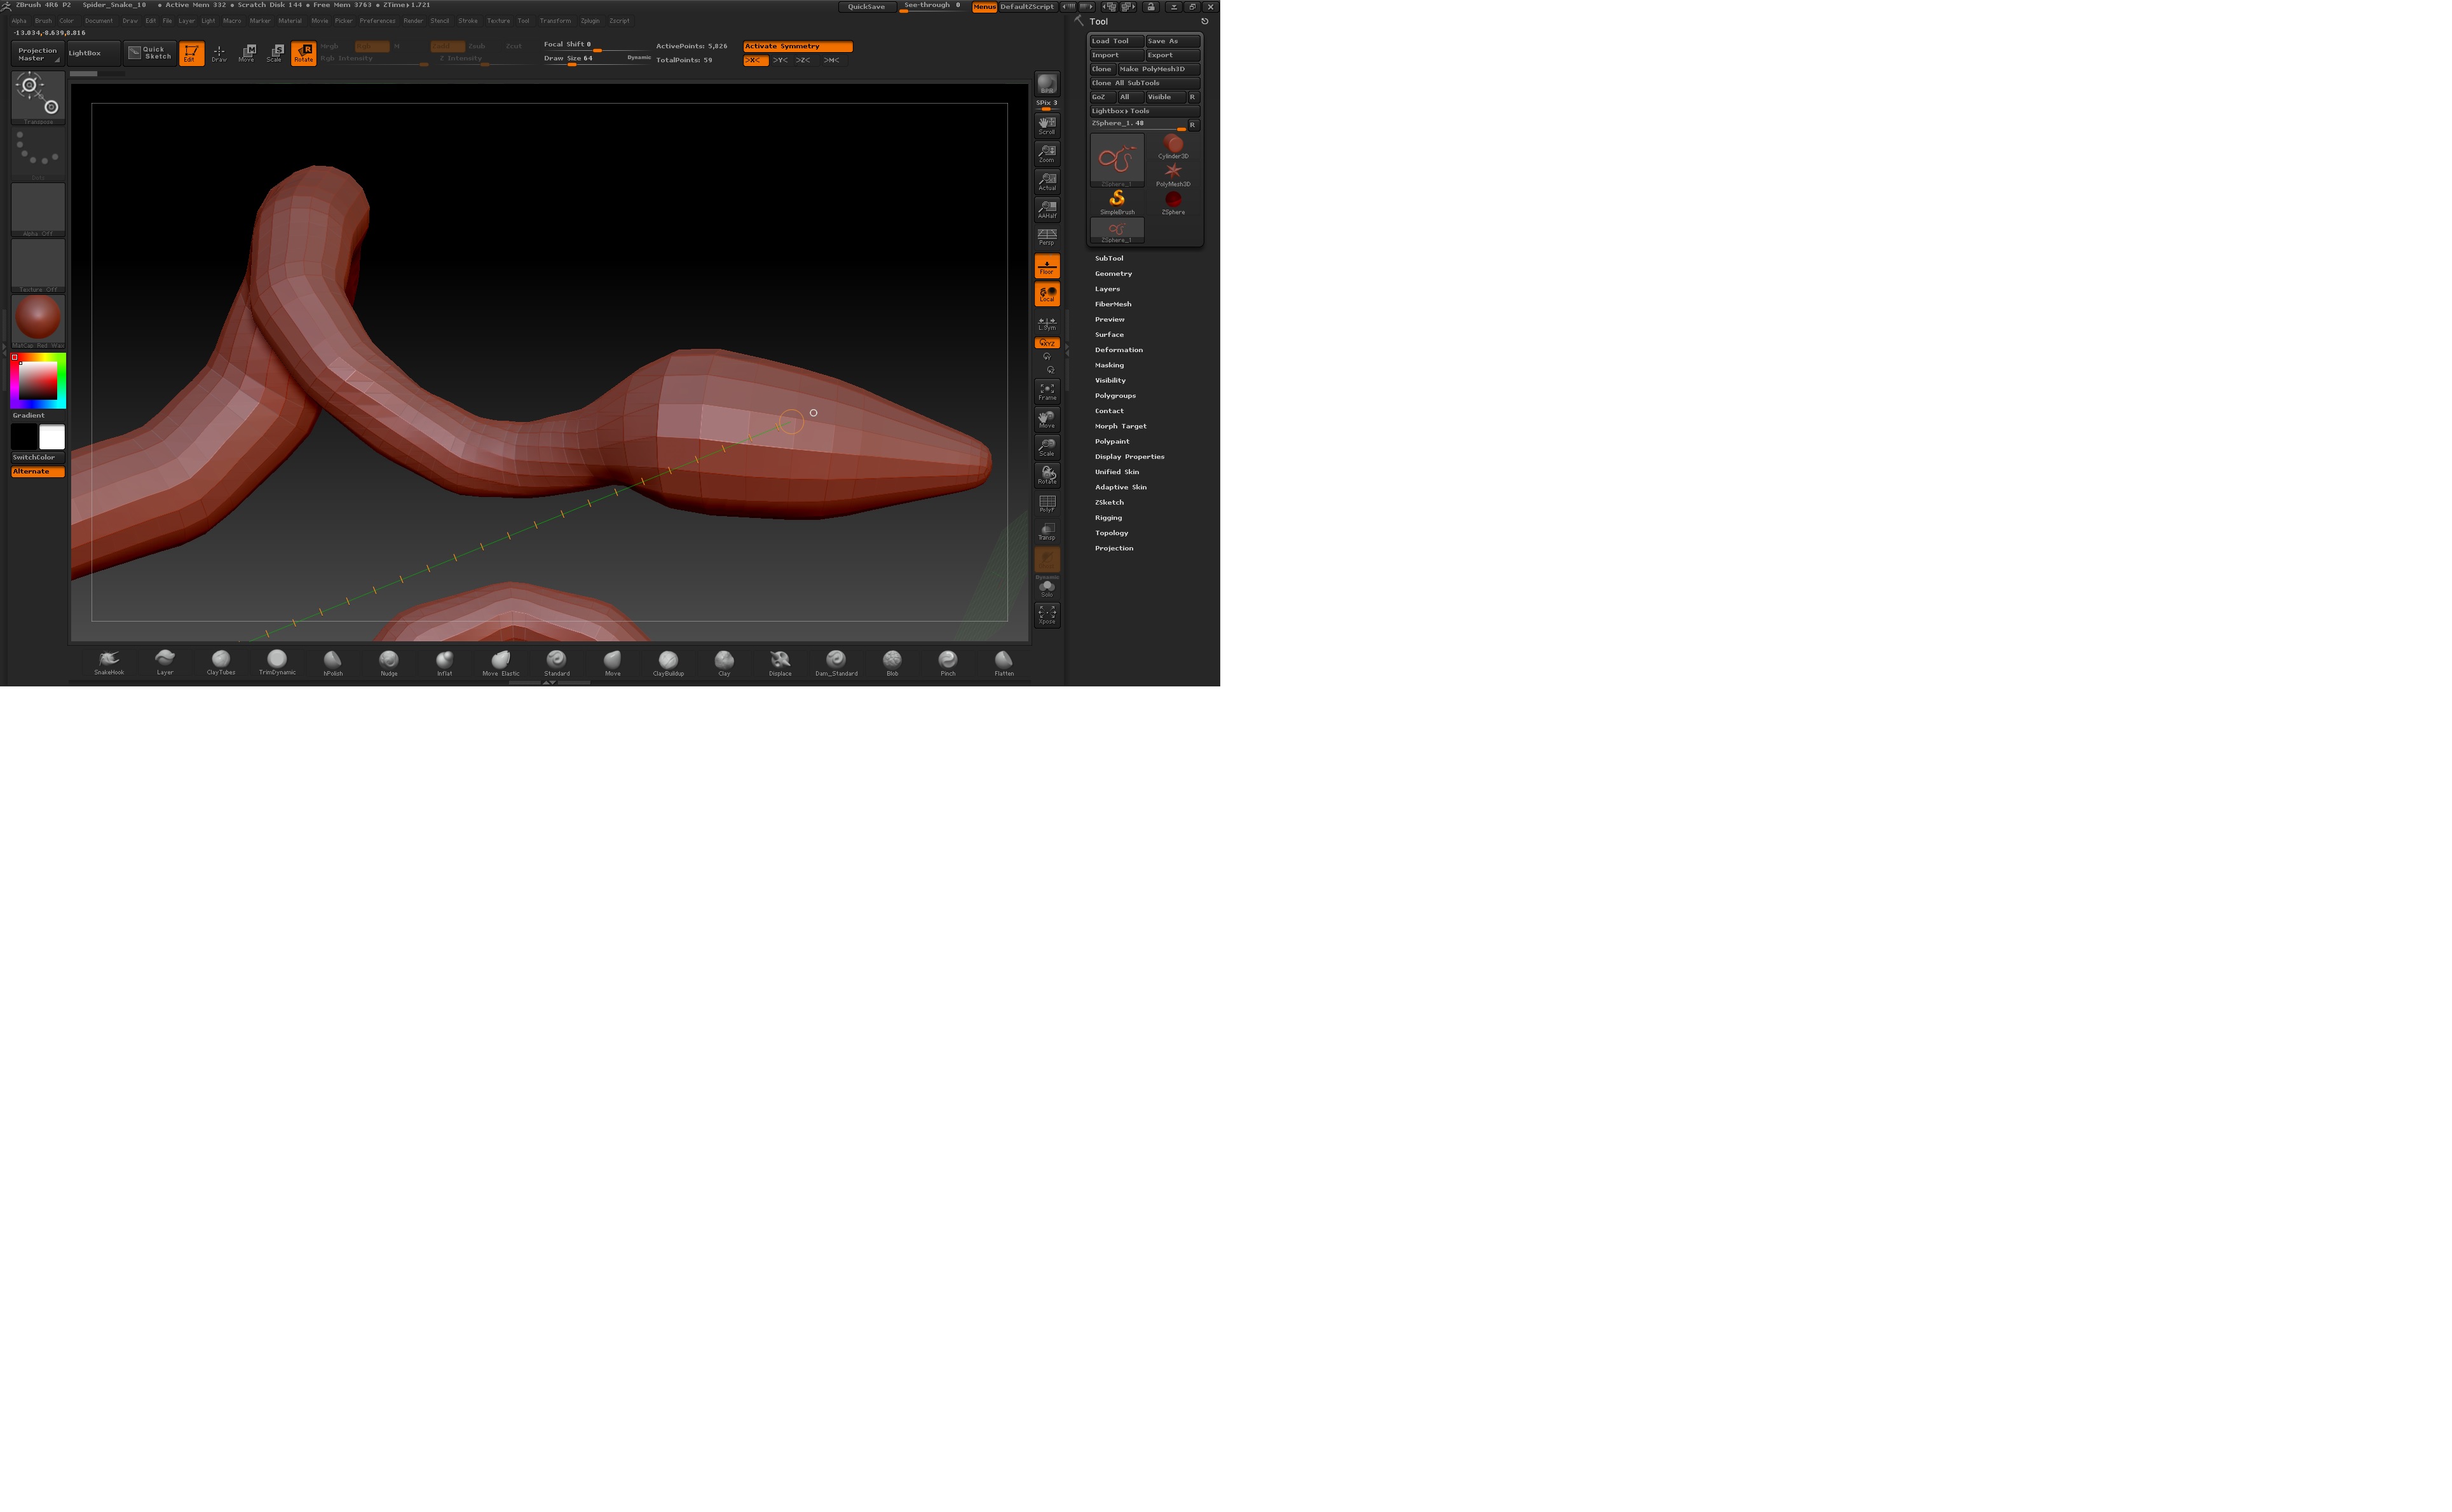Click the Frame view icon

tap(1046, 391)
